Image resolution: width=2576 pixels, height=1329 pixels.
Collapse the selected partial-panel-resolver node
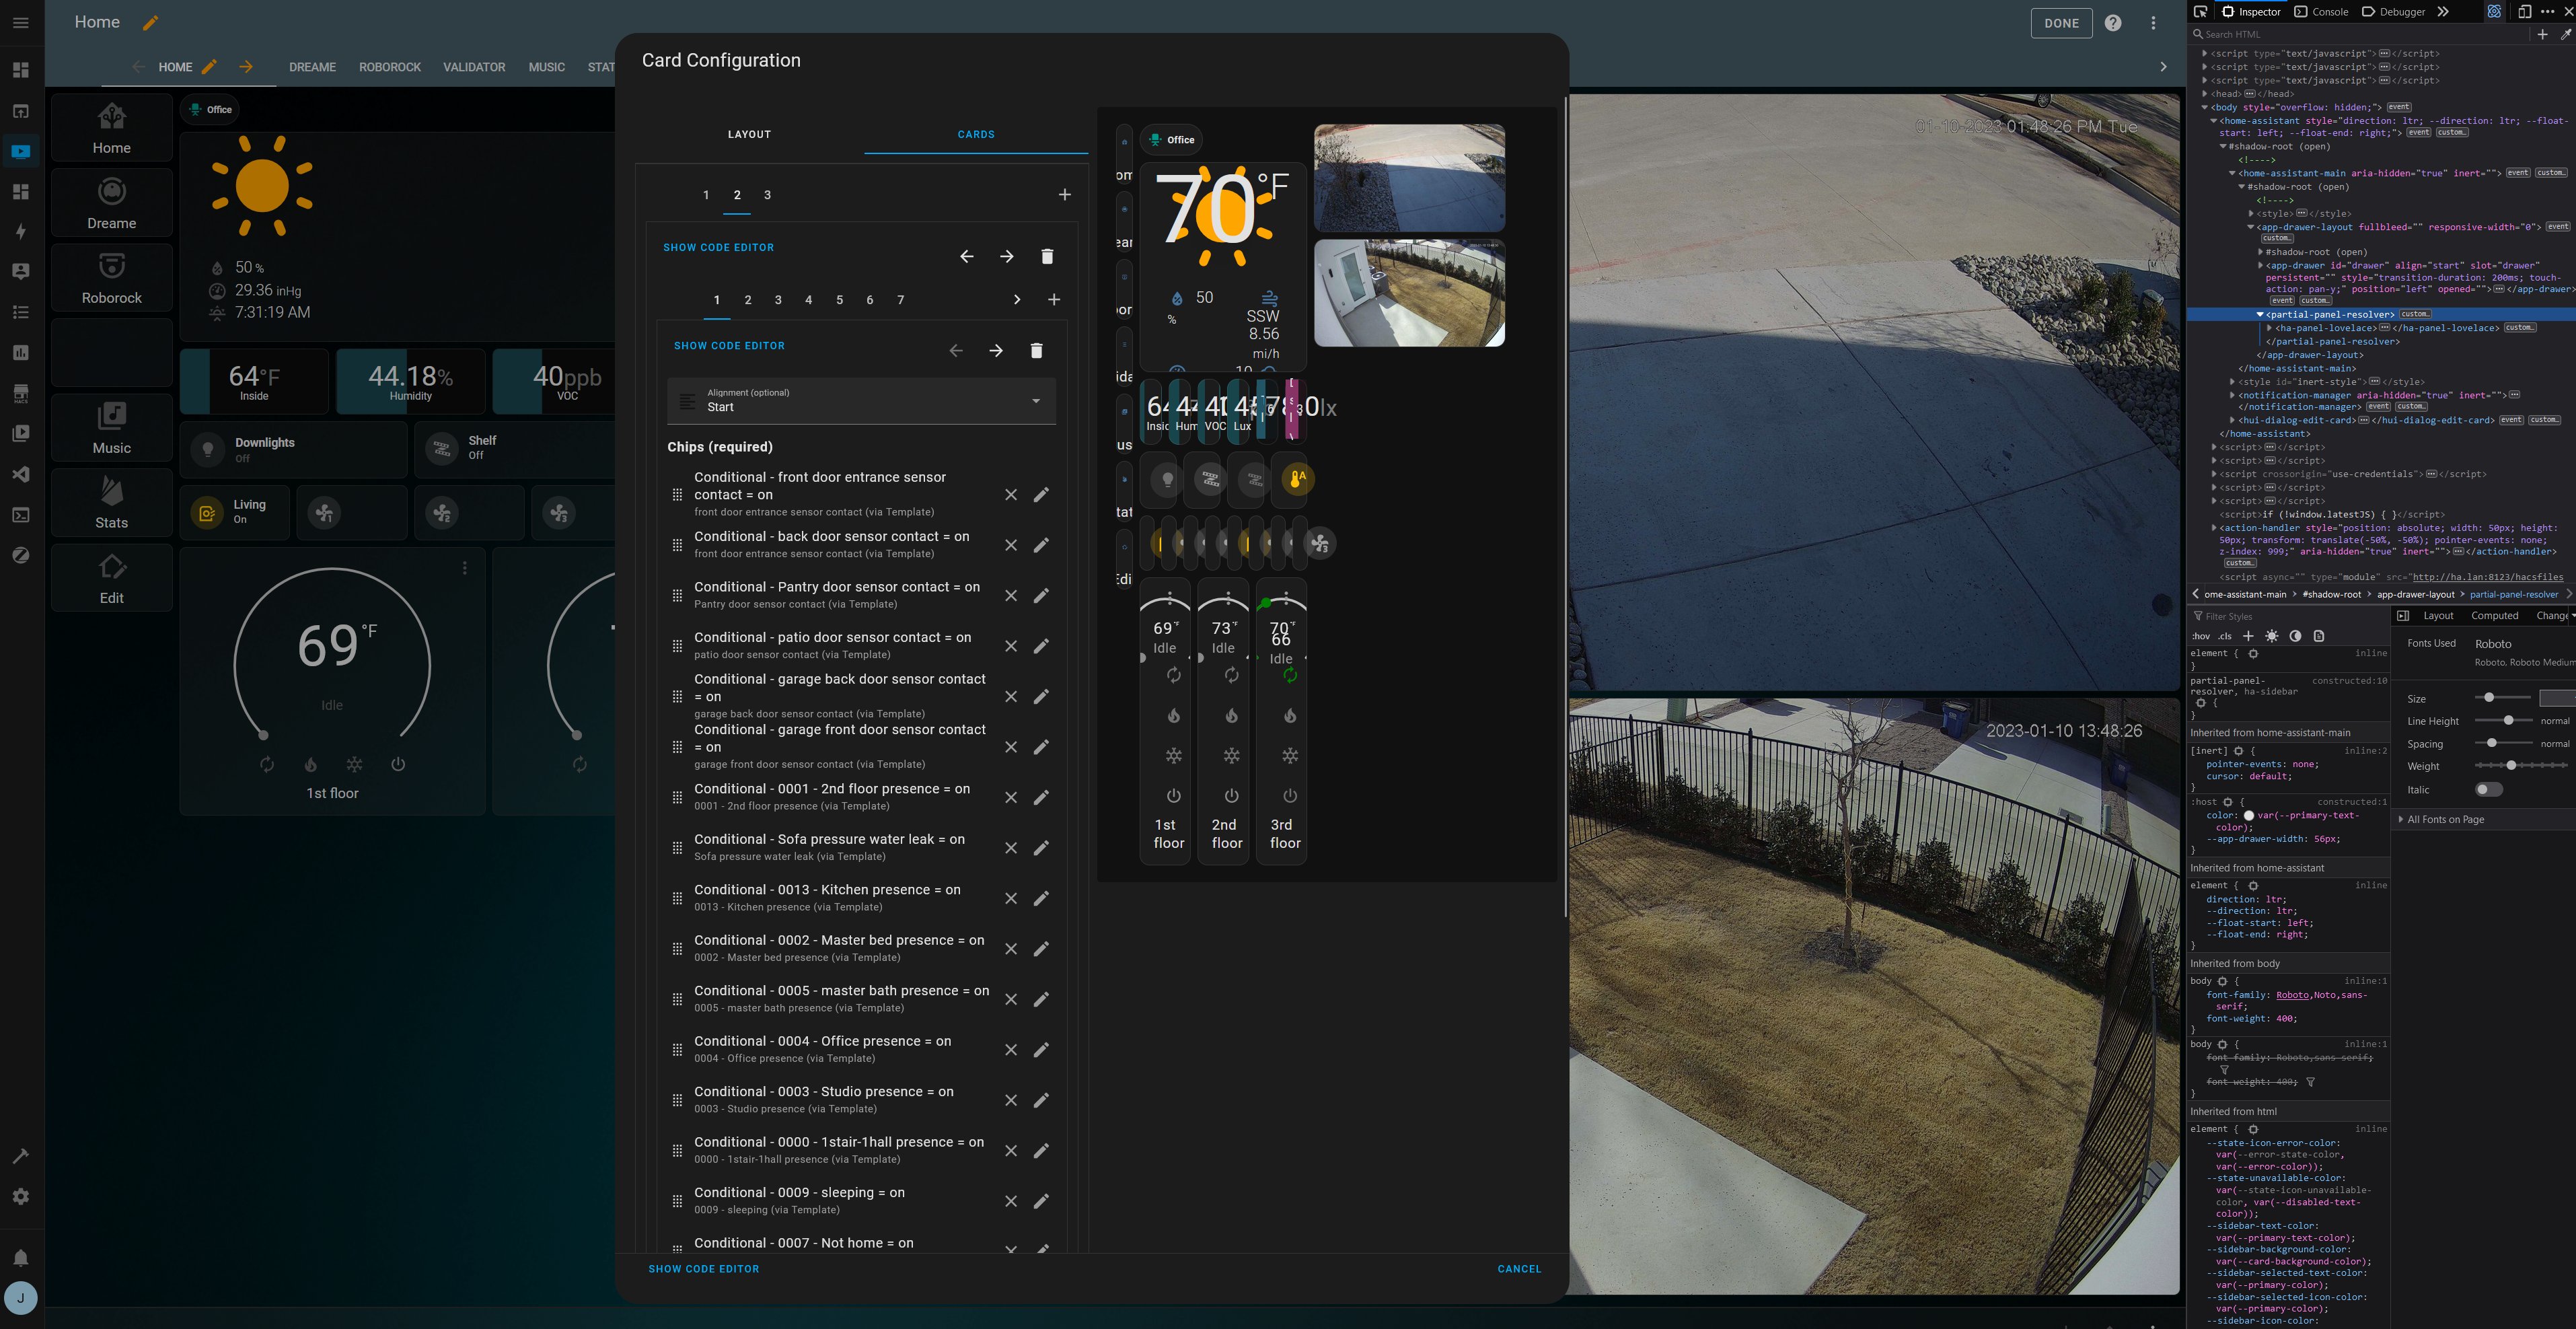[x=2260, y=315]
